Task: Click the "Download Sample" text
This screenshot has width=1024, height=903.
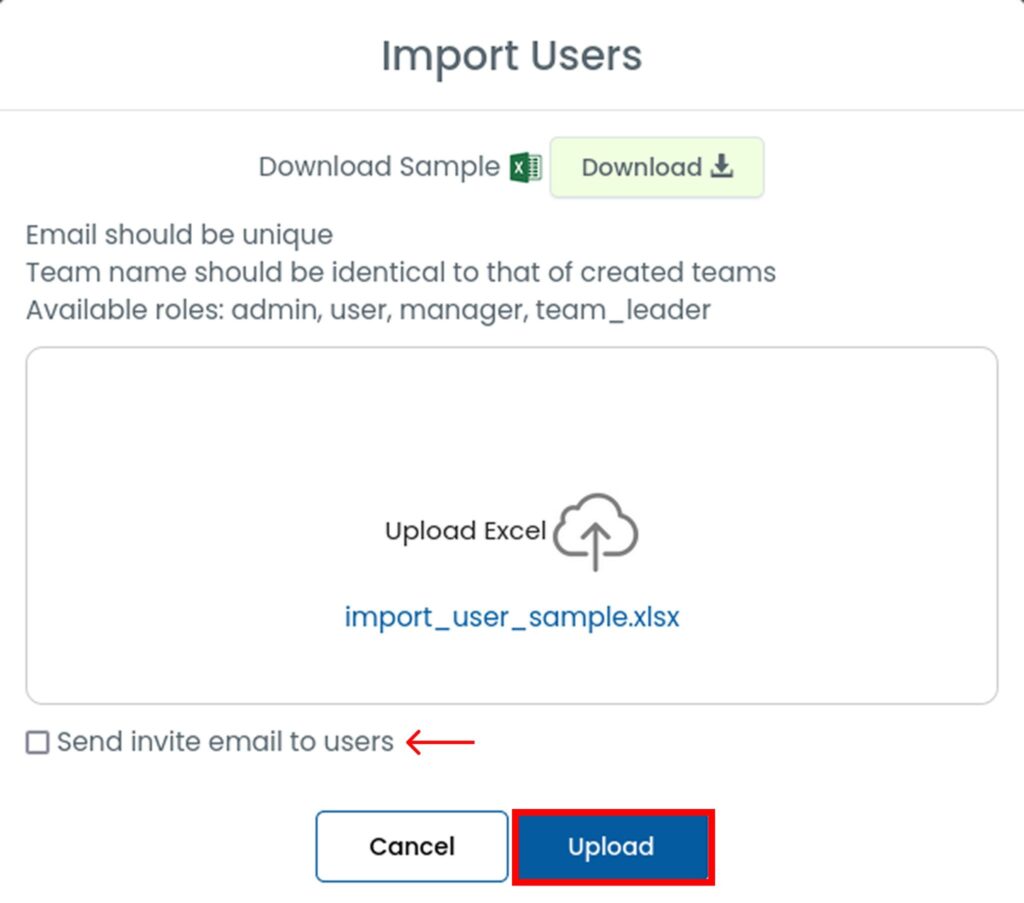Action: [x=379, y=167]
